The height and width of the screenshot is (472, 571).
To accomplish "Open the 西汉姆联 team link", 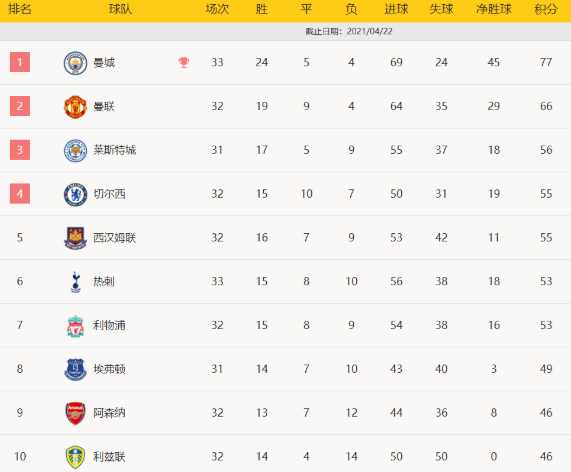I will point(115,238).
